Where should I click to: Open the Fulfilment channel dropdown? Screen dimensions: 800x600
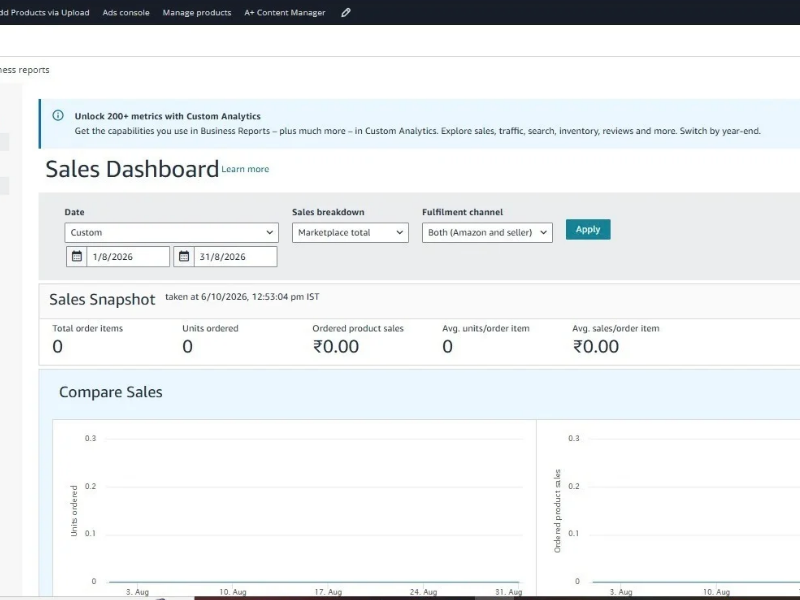(x=487, y=233)
